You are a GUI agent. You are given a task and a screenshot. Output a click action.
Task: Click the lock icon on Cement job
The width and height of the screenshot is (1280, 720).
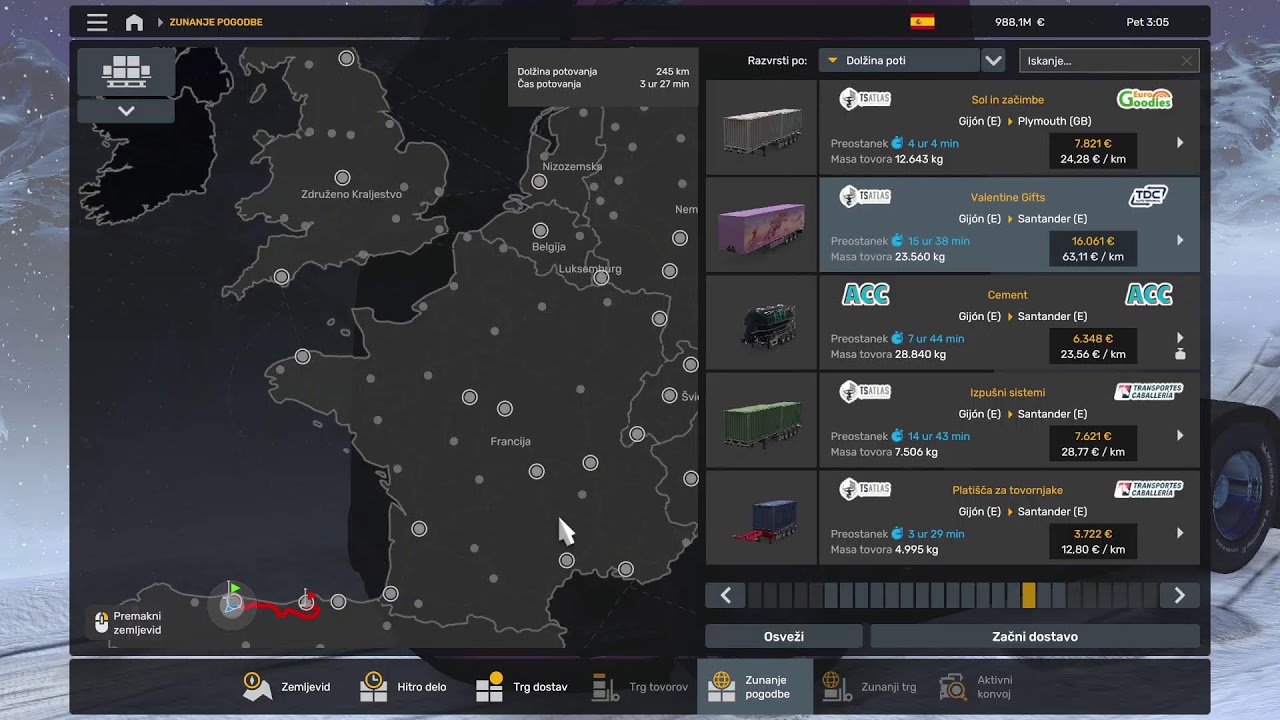(x=1180, y=354)
